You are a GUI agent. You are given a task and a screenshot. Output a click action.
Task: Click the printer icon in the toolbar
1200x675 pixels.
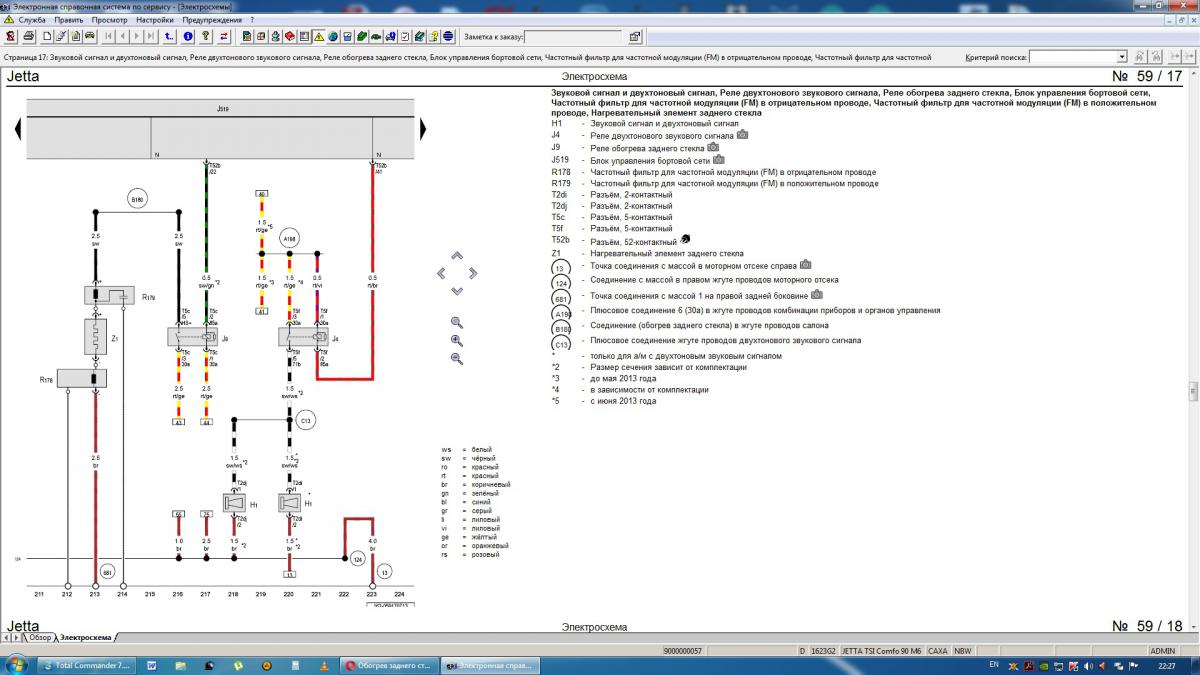(29, 37)
